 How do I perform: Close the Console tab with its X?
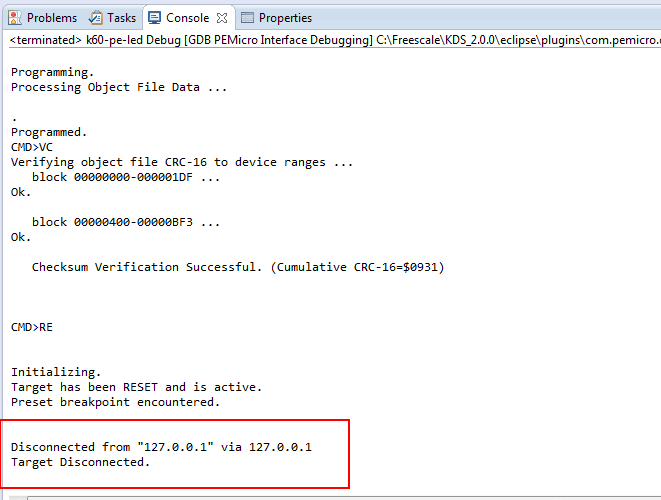click(222, 18)
